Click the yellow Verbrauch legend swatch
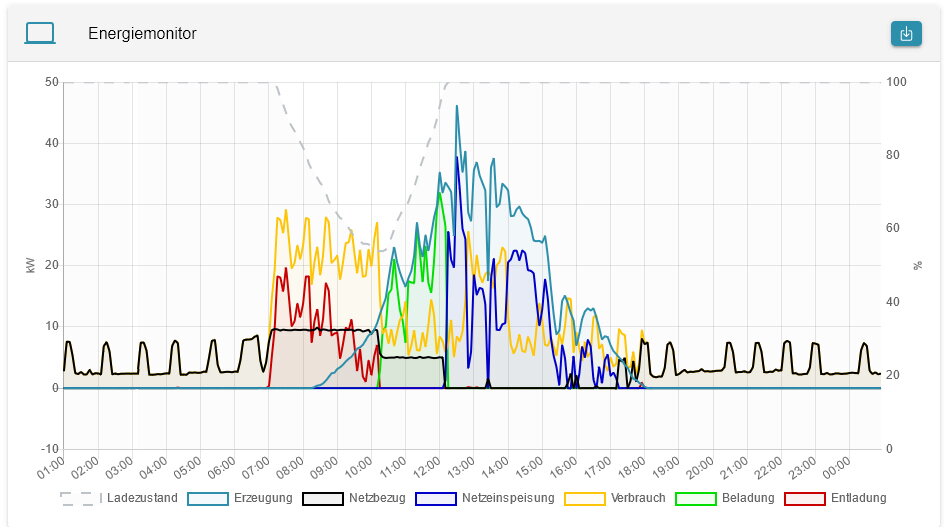Image resolution: width=946 pixels, height=529 pixels. click(x=584, y=499)
